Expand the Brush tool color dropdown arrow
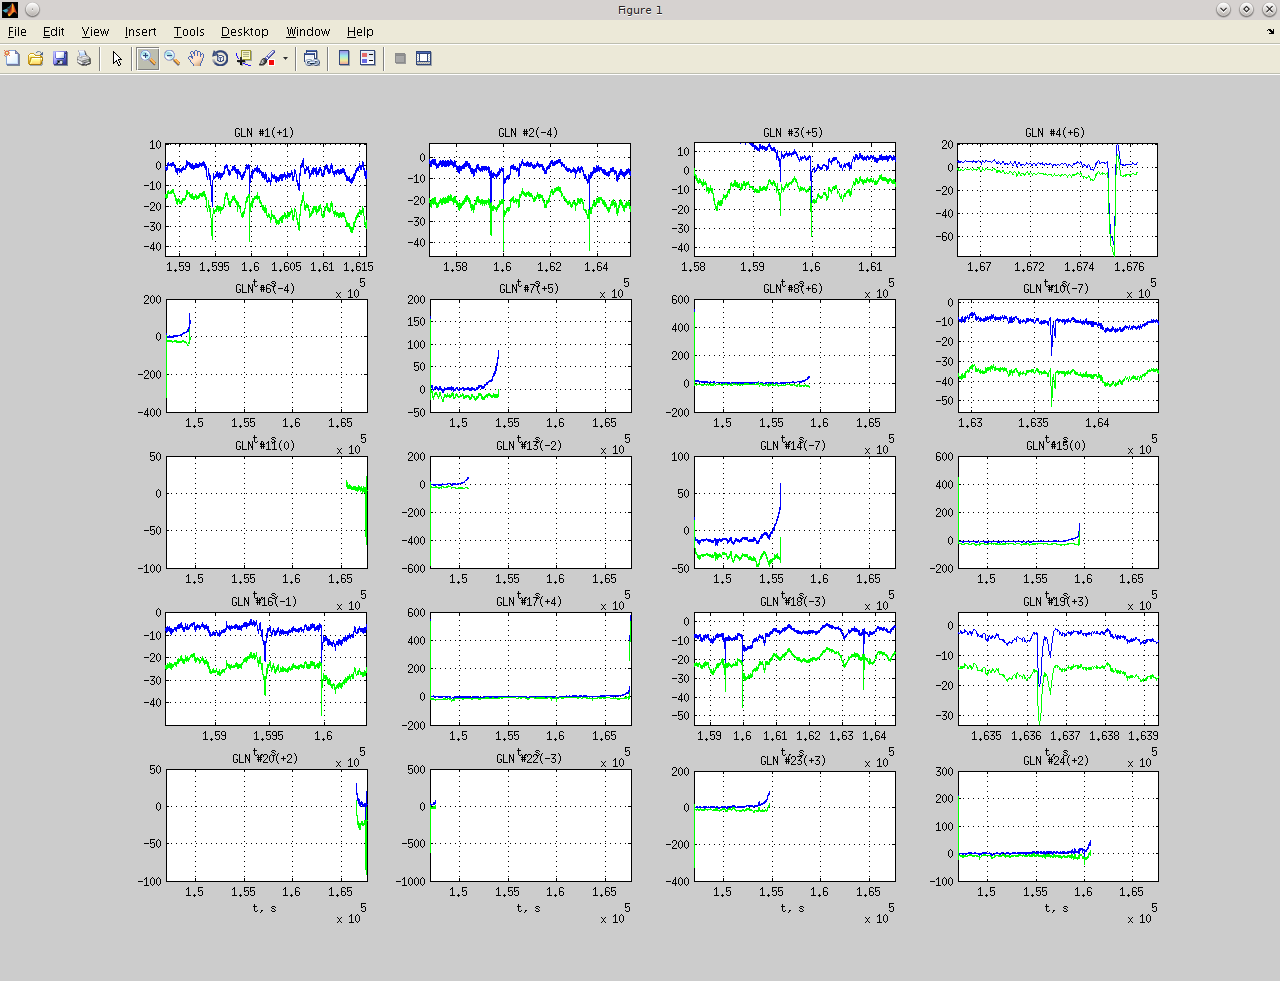 point(285,59)
